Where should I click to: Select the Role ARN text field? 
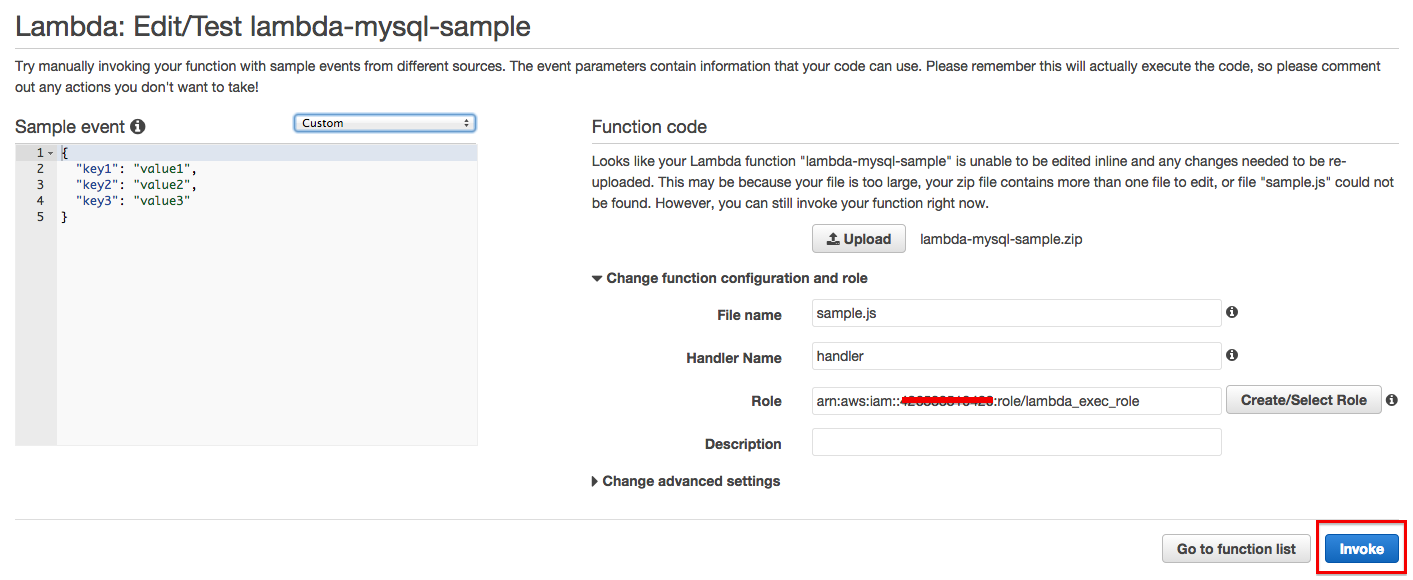1016,400
